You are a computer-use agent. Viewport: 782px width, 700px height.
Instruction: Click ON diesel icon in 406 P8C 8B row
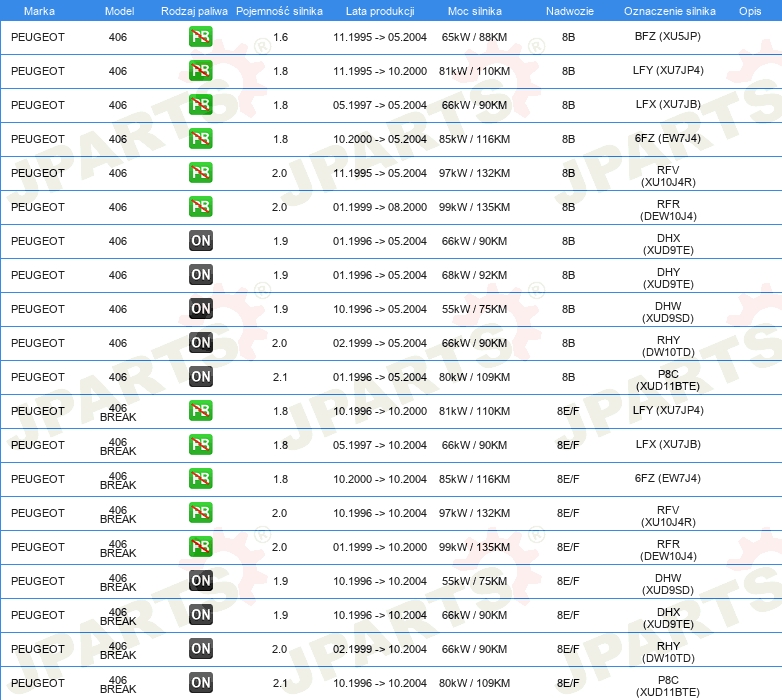(200, 376)
